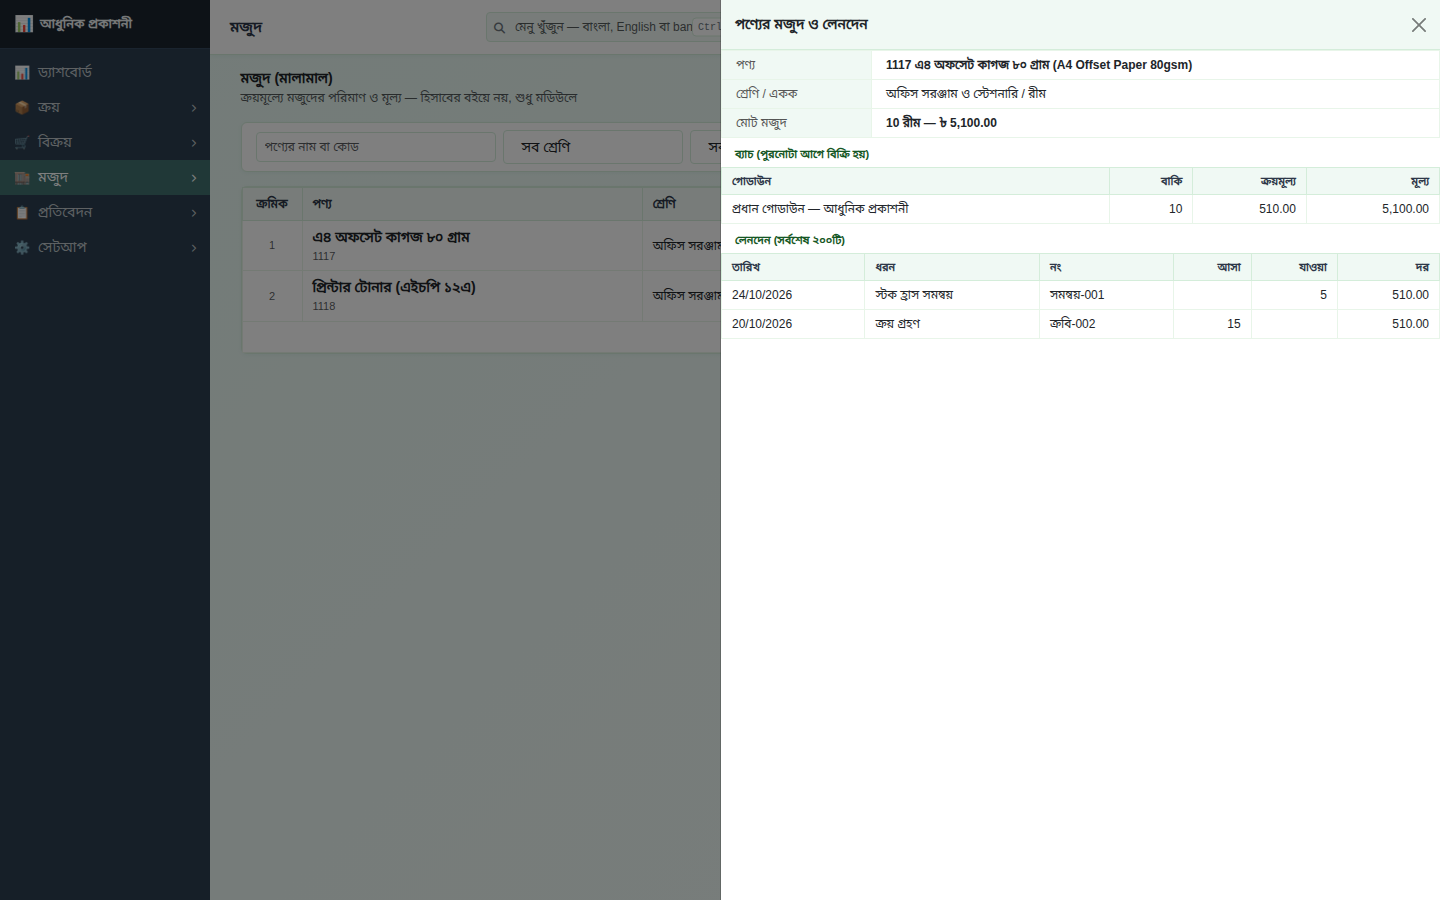1440x900 pixels.
Task: Close the পণ্যের মজুদ ও লেনদেন panel
Action: (x=1418, y=25)
